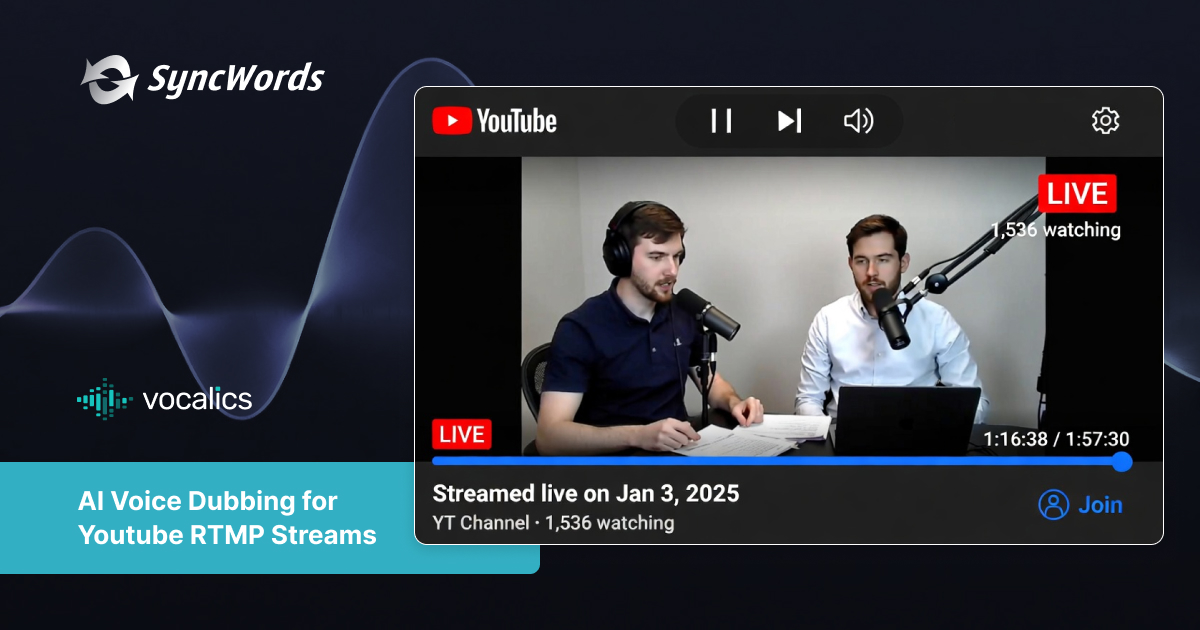This screenshot has height=630, width=1200.
Task: Toggle the LIVE indicator near the progress bar
Action: [x=461, y=433]
